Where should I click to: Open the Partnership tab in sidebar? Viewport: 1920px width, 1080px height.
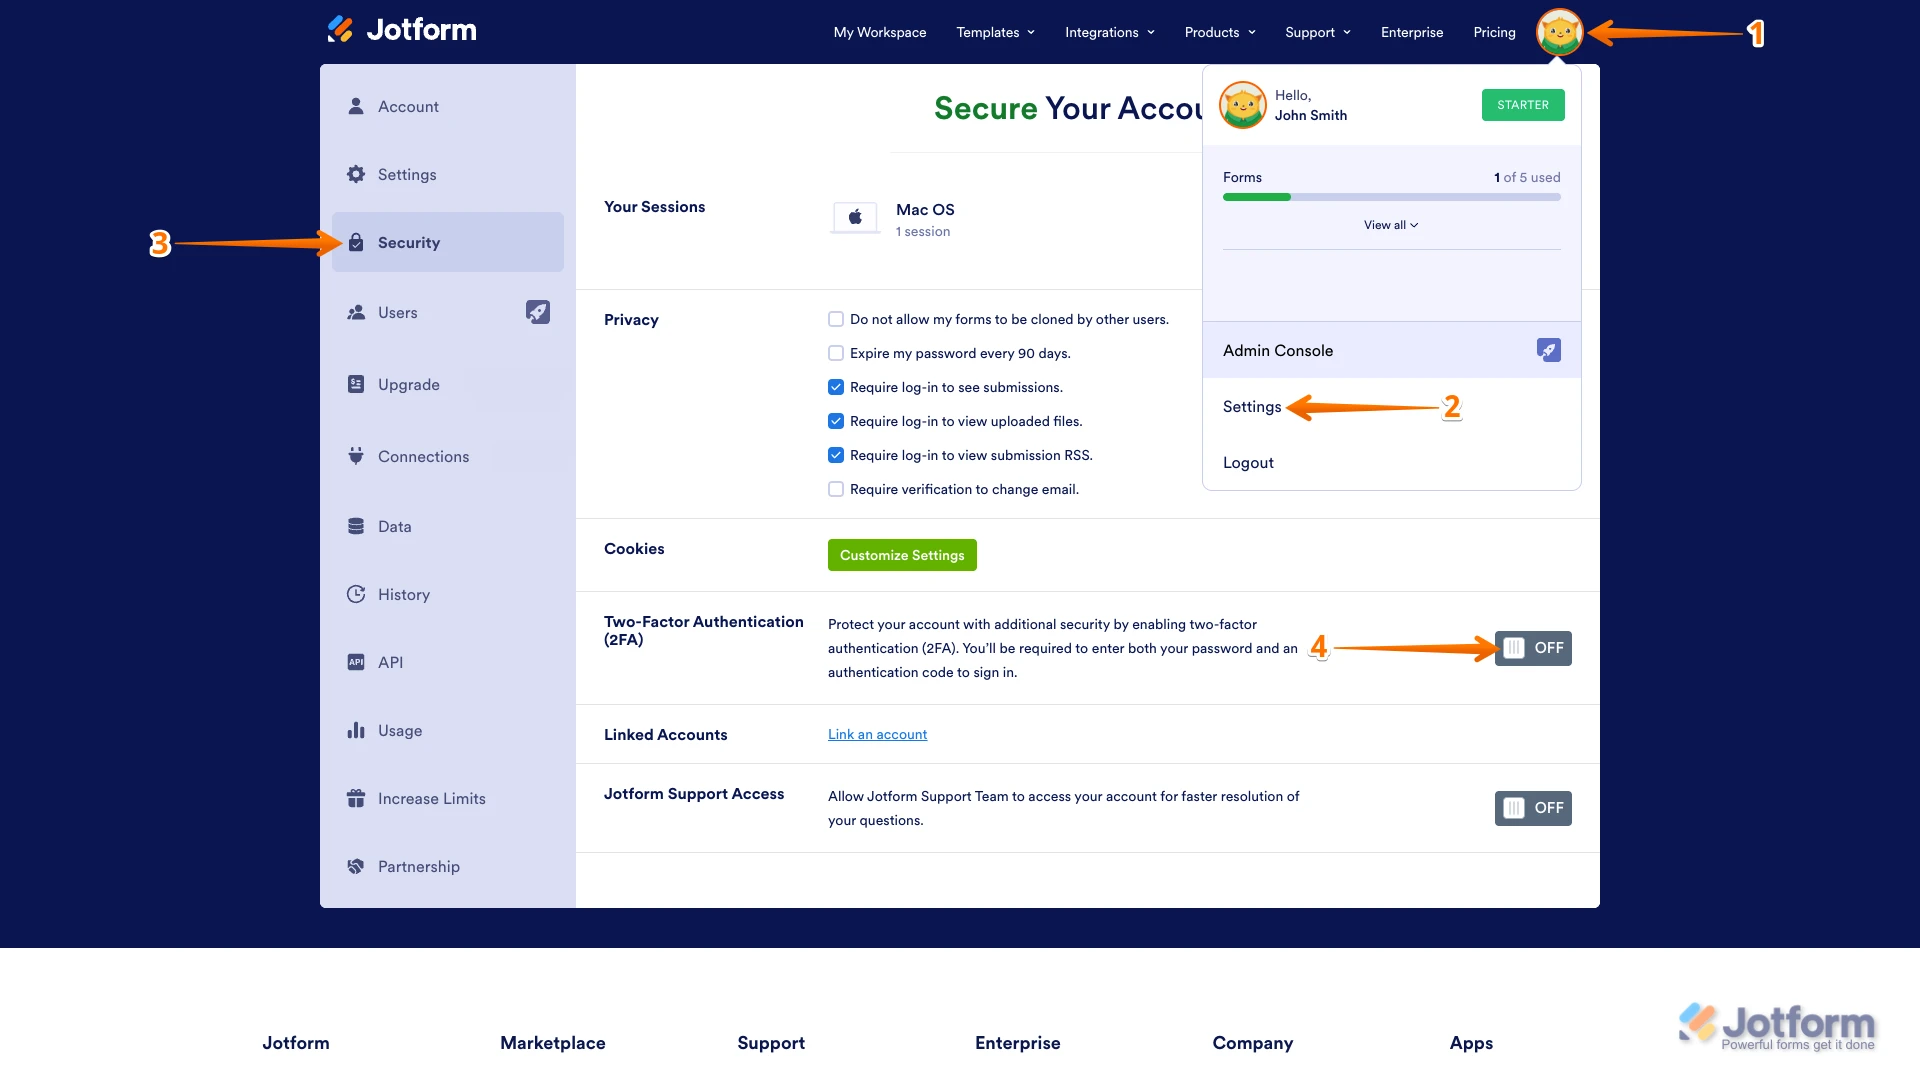click(447, 866)
